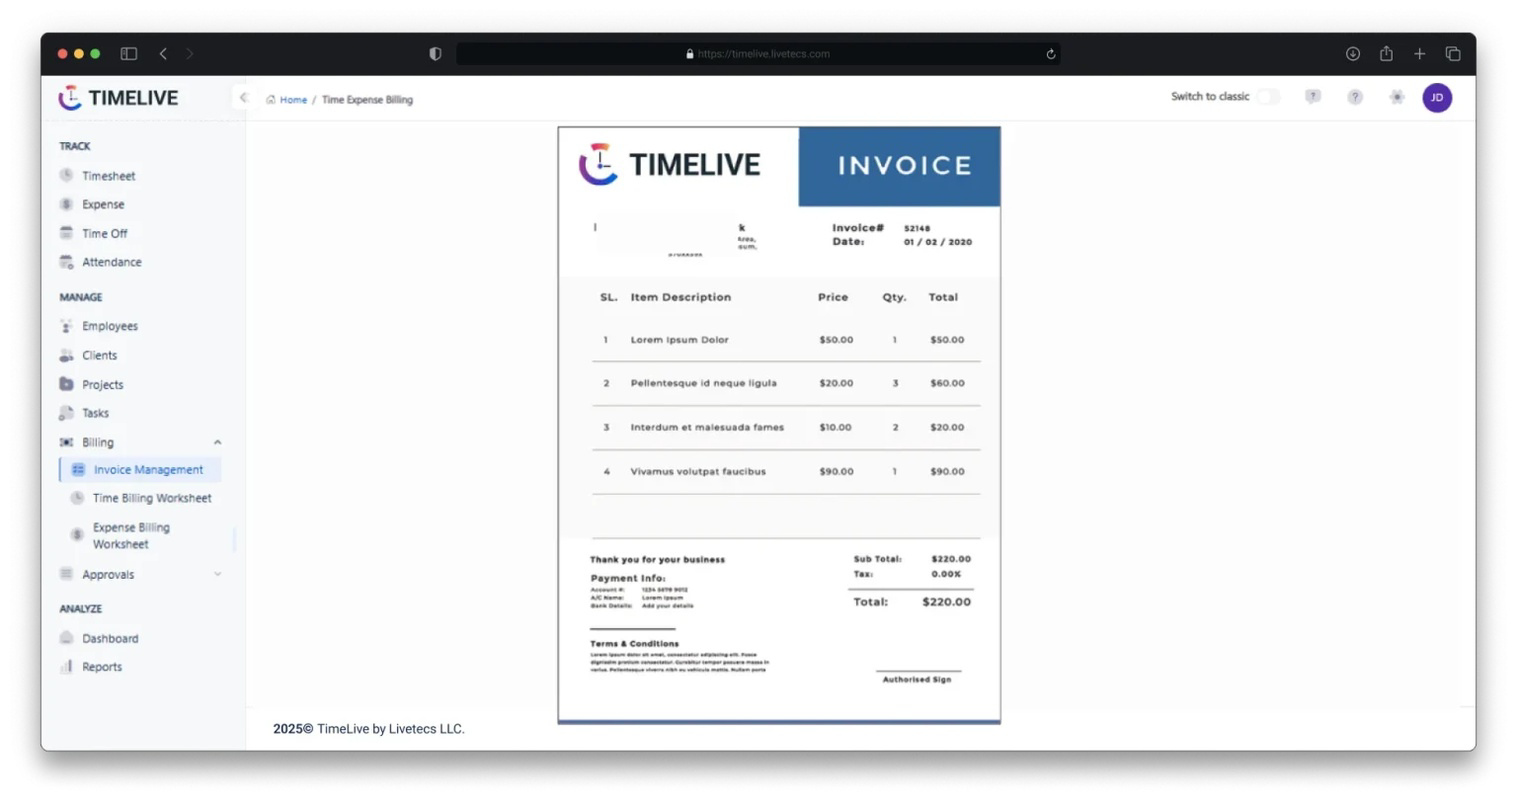The image size is (1517, 800).
Task: Click Vivamus volutpat faucibus row text
Action: click(698, 471)
